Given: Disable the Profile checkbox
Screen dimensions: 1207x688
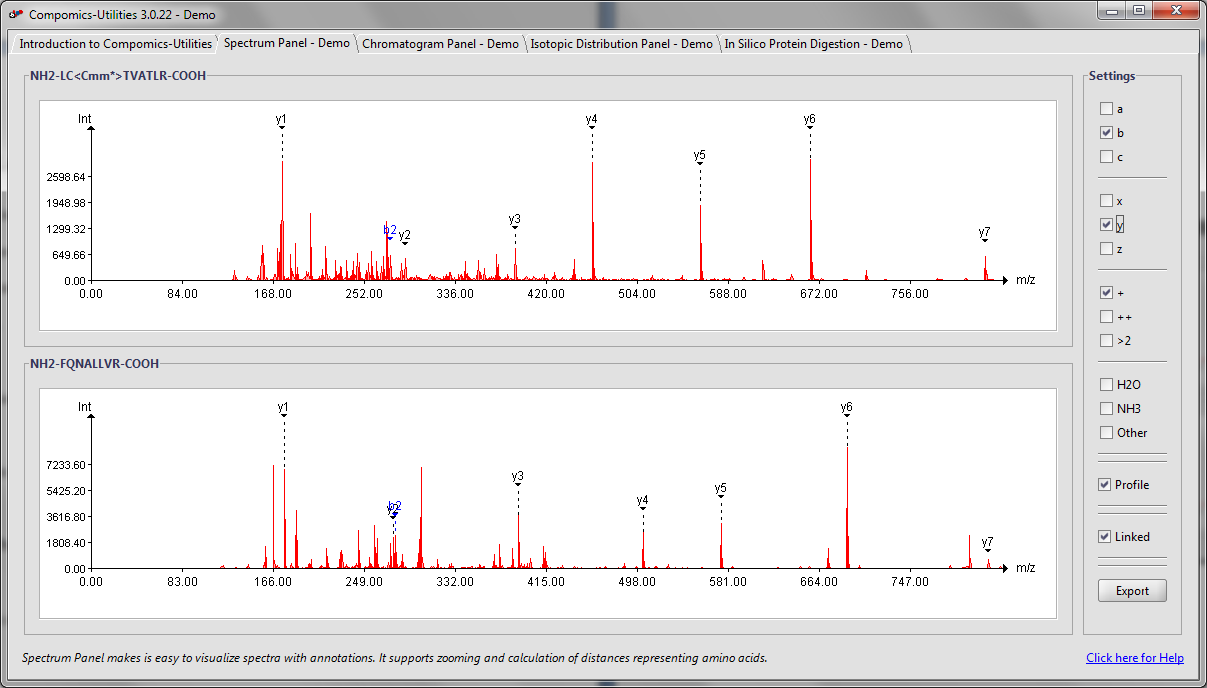Looking at the screenshot, I should click(x=1105, y=485).
